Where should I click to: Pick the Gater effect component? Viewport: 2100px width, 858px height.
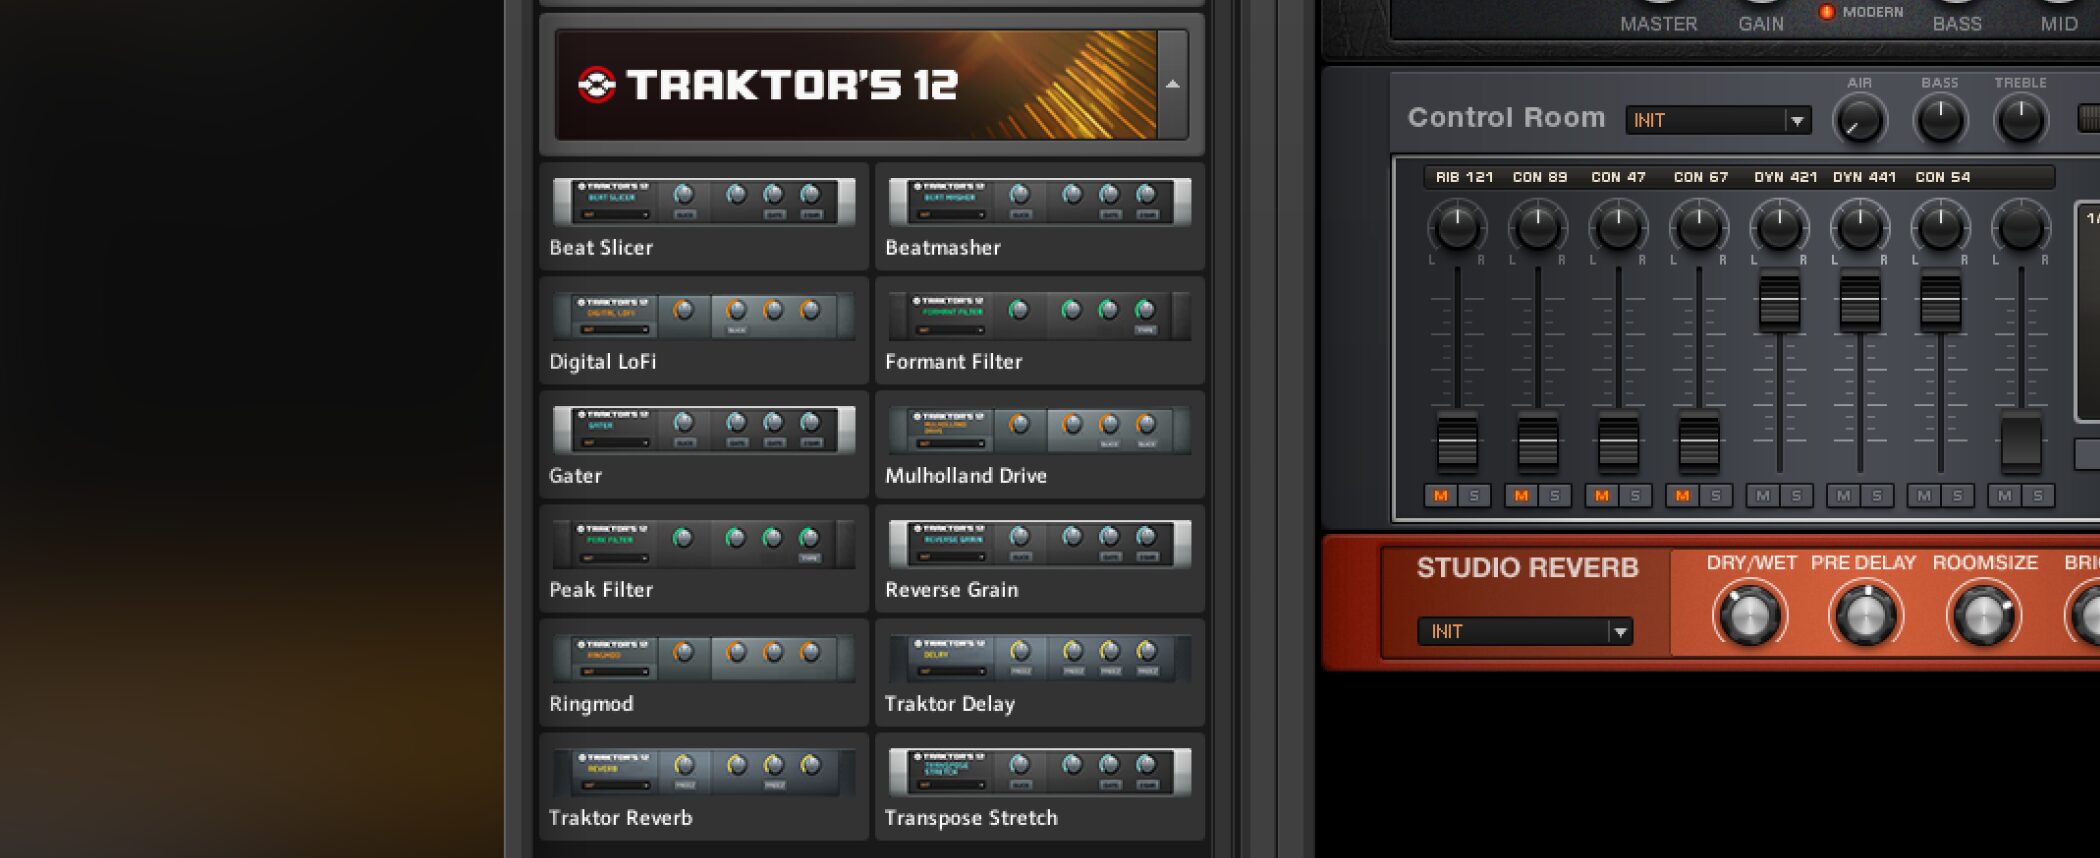point(704,445)
